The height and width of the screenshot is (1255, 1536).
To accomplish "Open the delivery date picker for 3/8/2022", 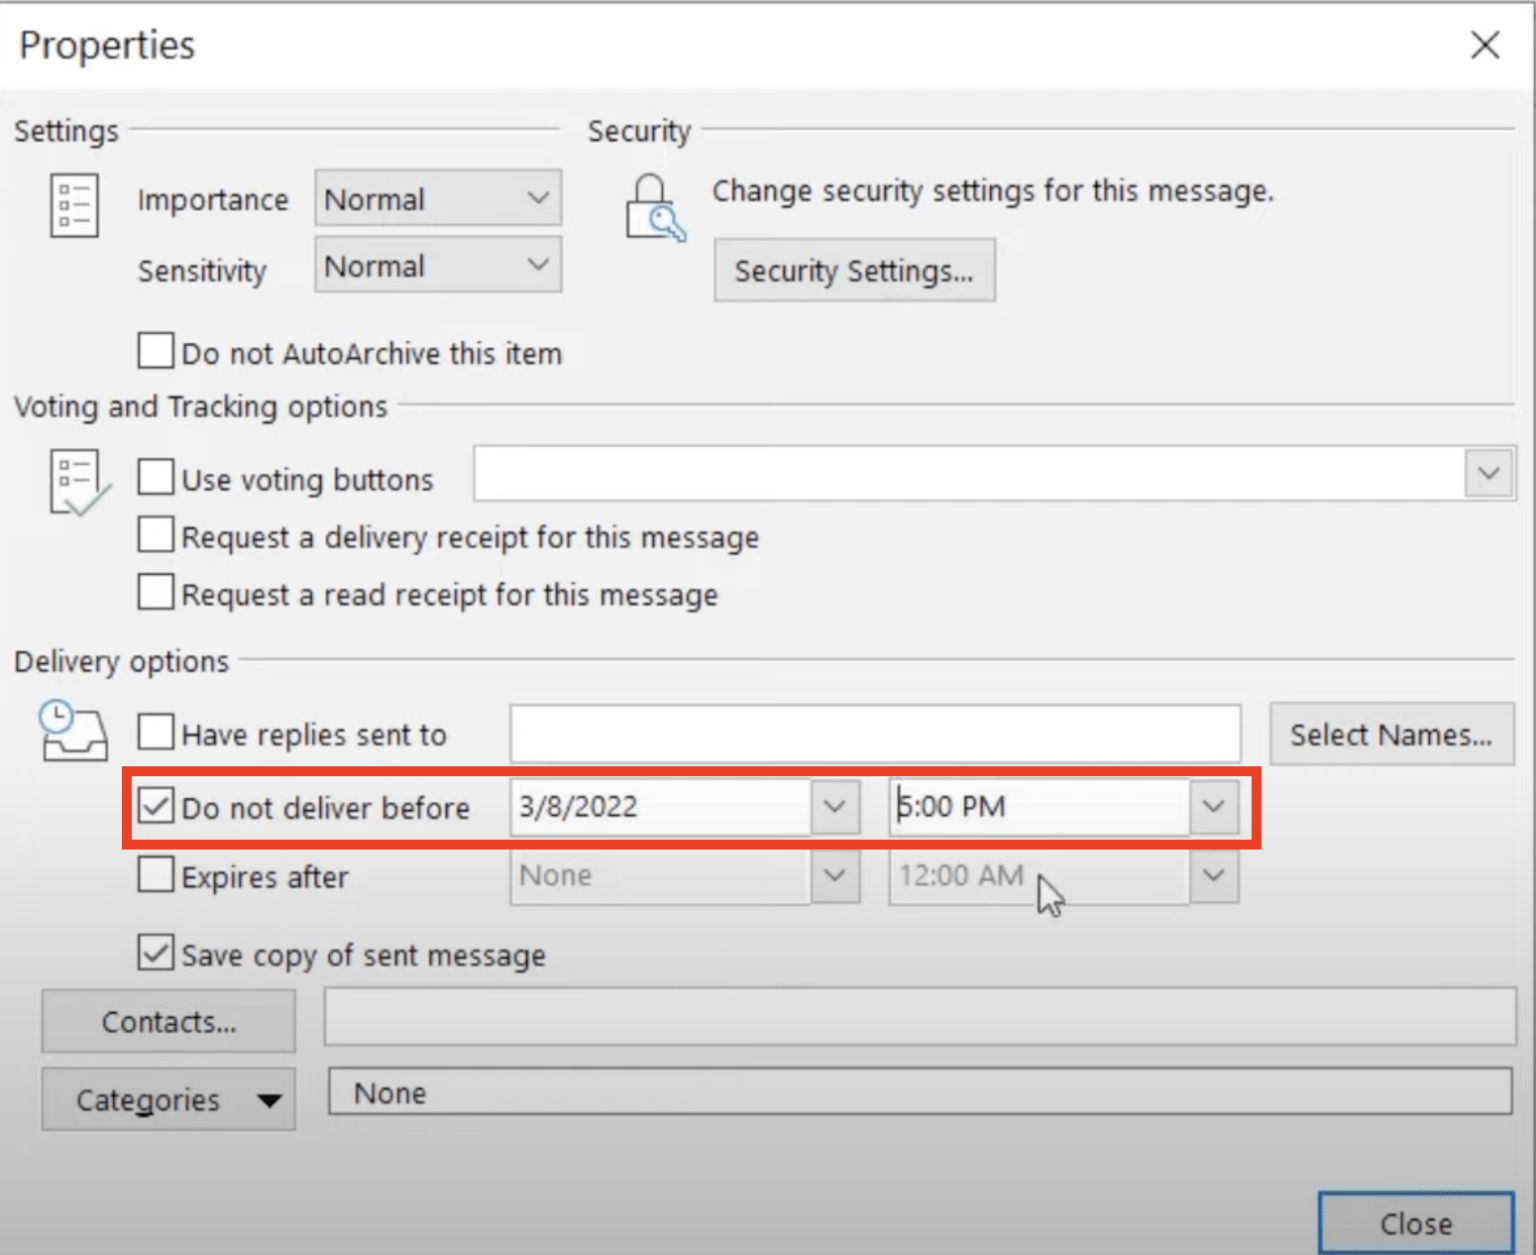I will coord(836,806).
